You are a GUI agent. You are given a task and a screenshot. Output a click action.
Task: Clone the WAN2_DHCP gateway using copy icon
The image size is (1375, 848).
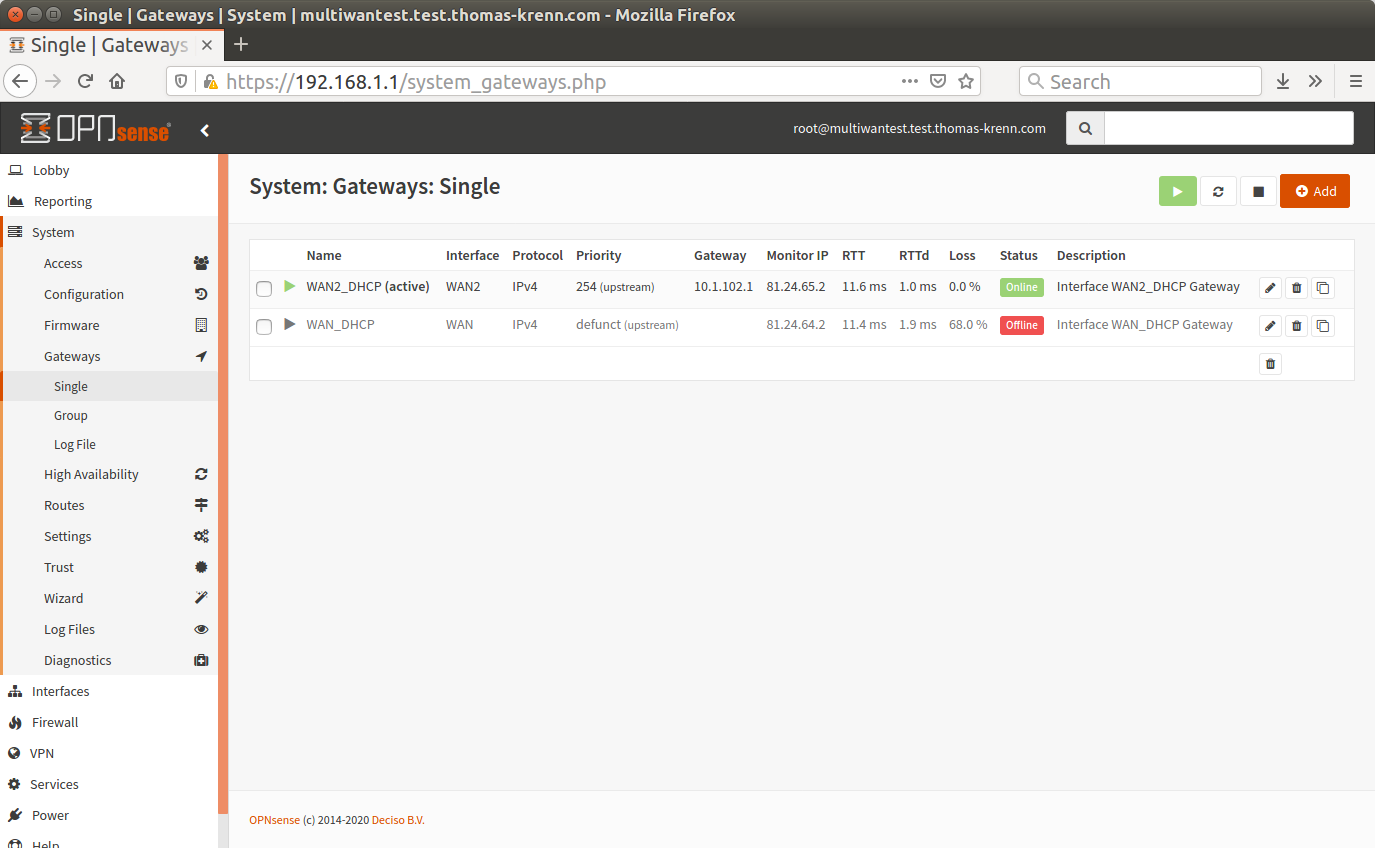click(x=1322, y=287)
